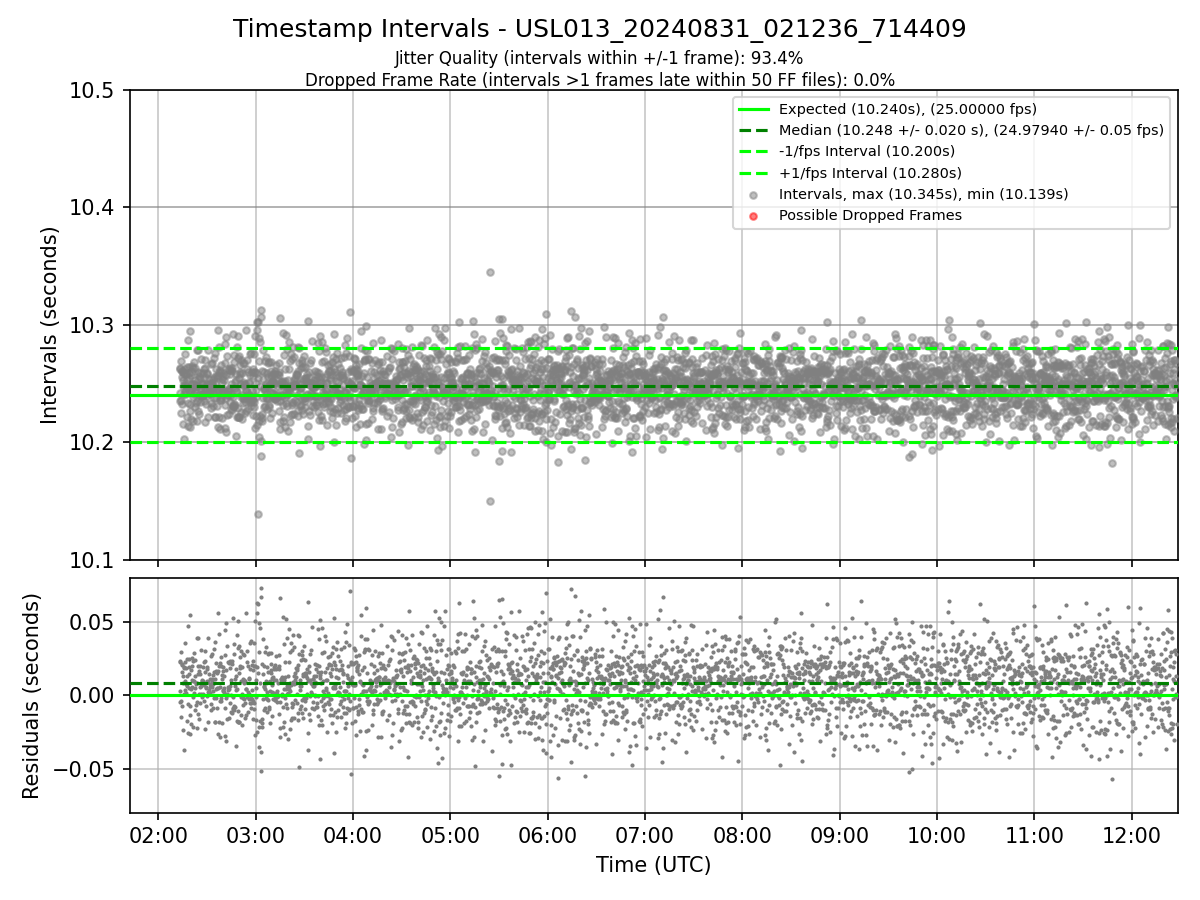Click legend entry 'Intervals, max (10.345s), min (10.139s)'
This screenshot has width=1200, height=900.
pos(924,194)
